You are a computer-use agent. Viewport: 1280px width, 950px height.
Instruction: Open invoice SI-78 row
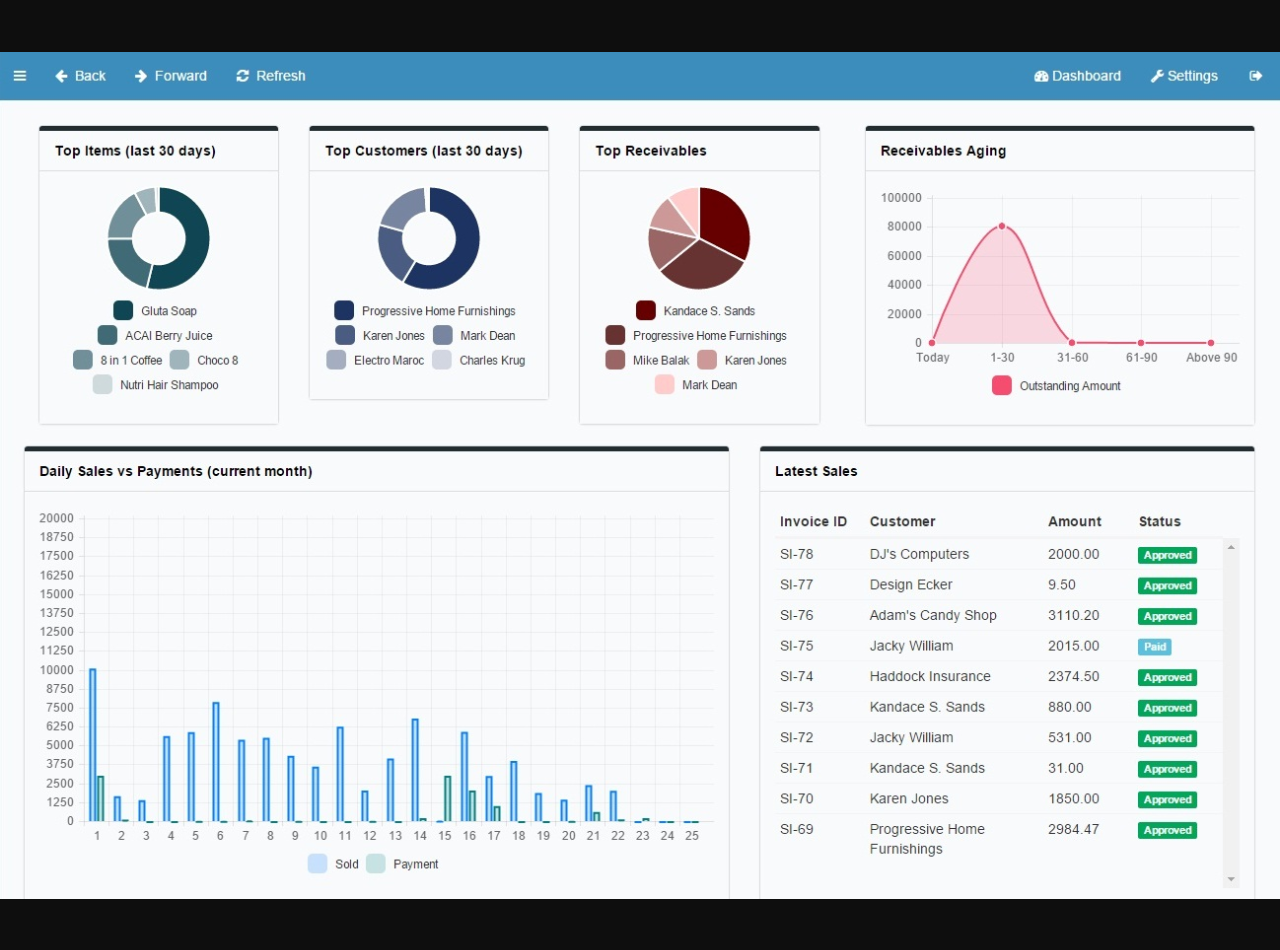pyautogui.click(x=1000, y=554)
